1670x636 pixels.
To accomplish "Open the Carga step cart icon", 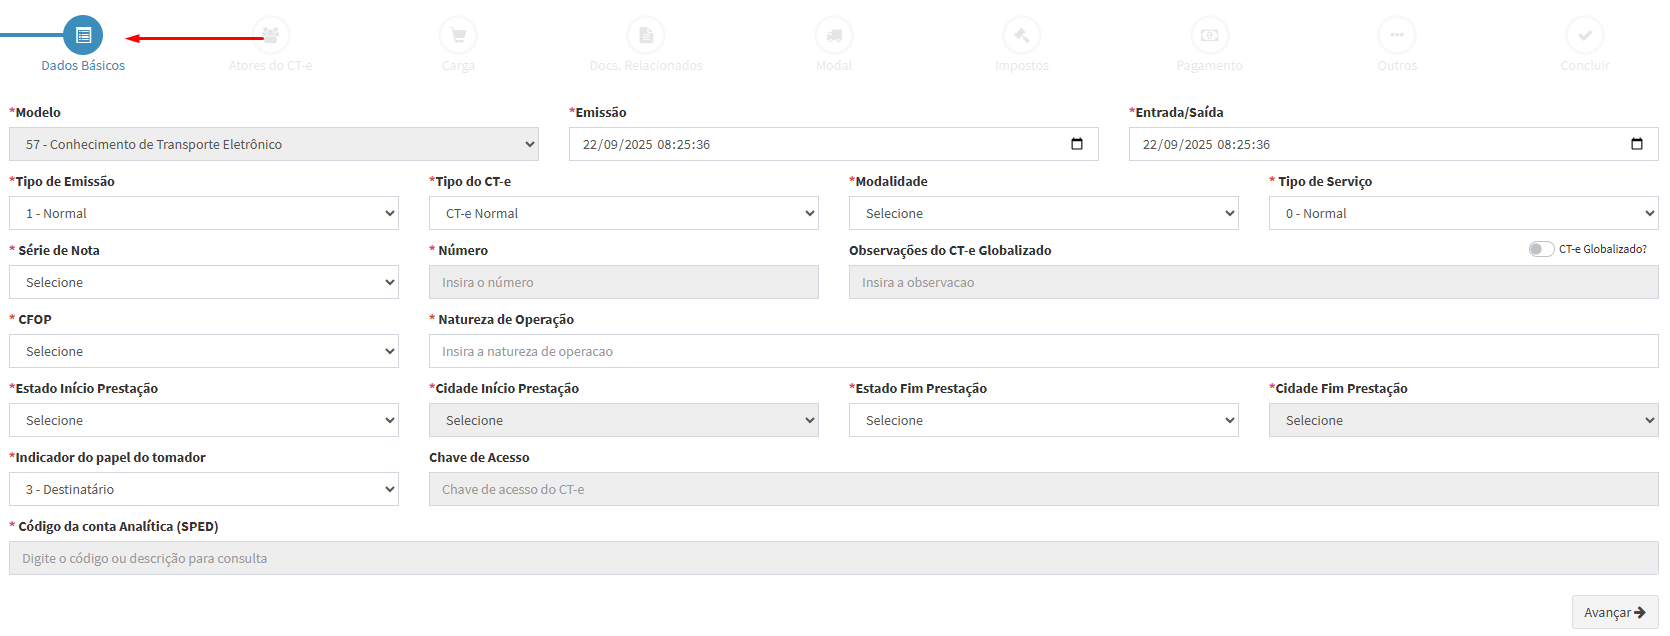I will tap(458, 36).
